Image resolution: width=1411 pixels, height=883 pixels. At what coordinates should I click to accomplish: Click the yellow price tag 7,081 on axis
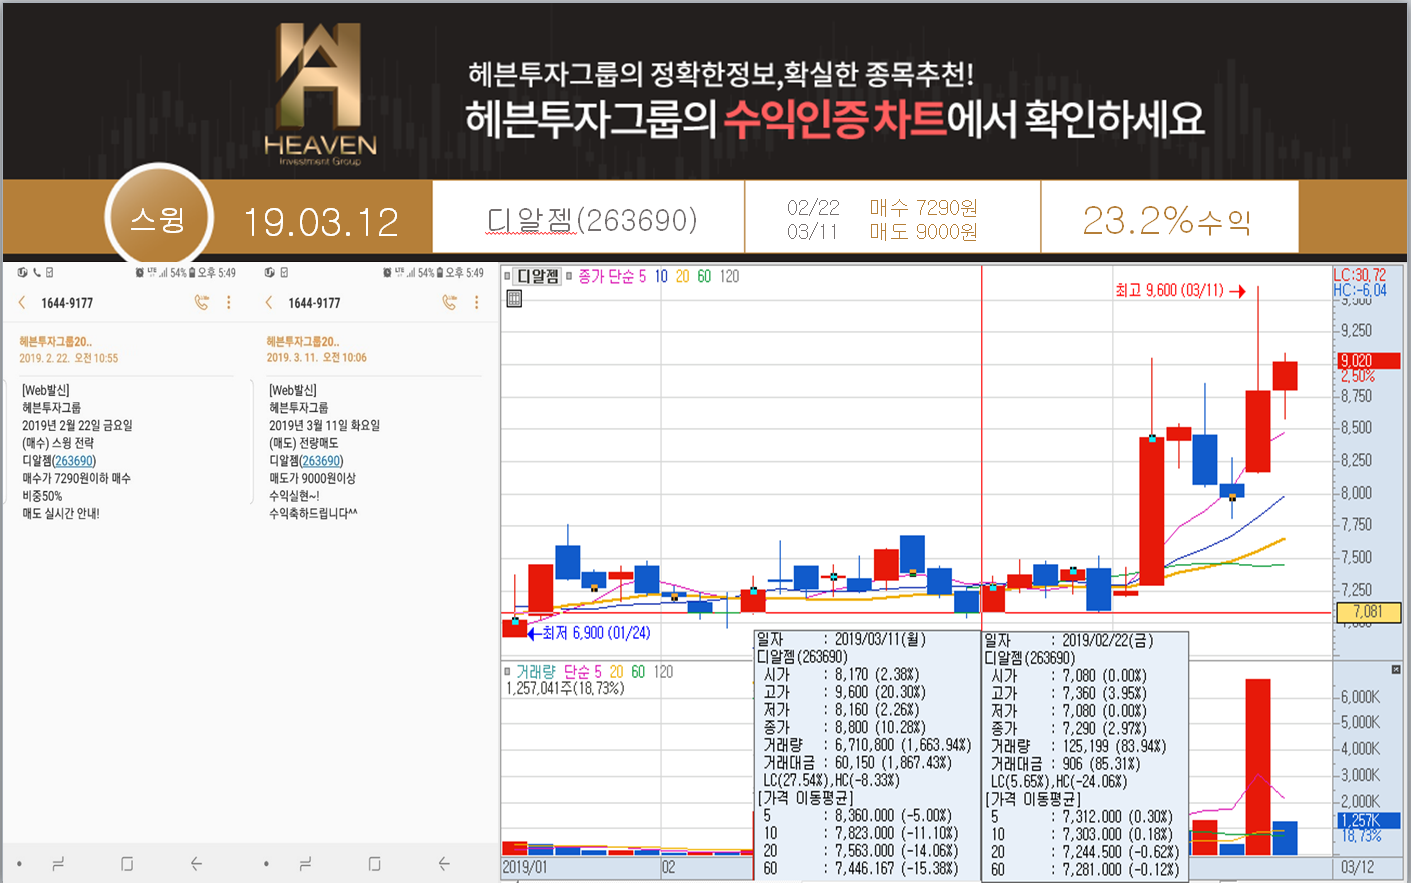click(1369, 611)
